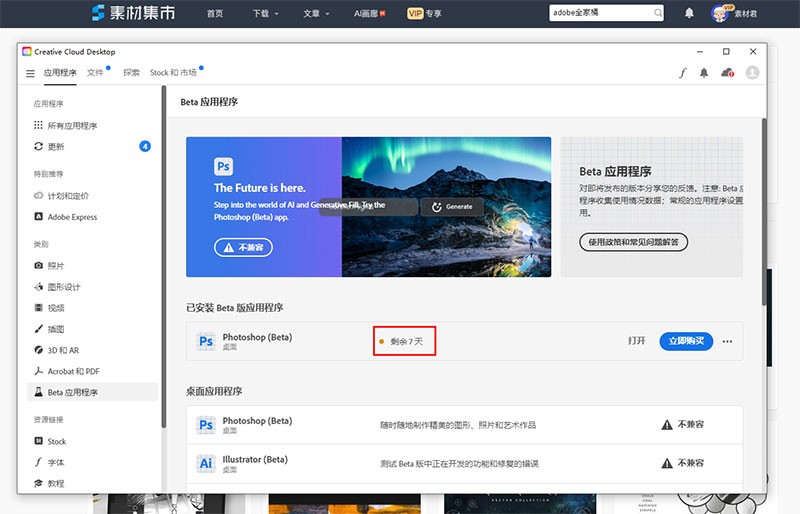Open the fonts icon in Creative Cloud header
The width and height of the screenshot is (800, 514).
pos(683,73)
